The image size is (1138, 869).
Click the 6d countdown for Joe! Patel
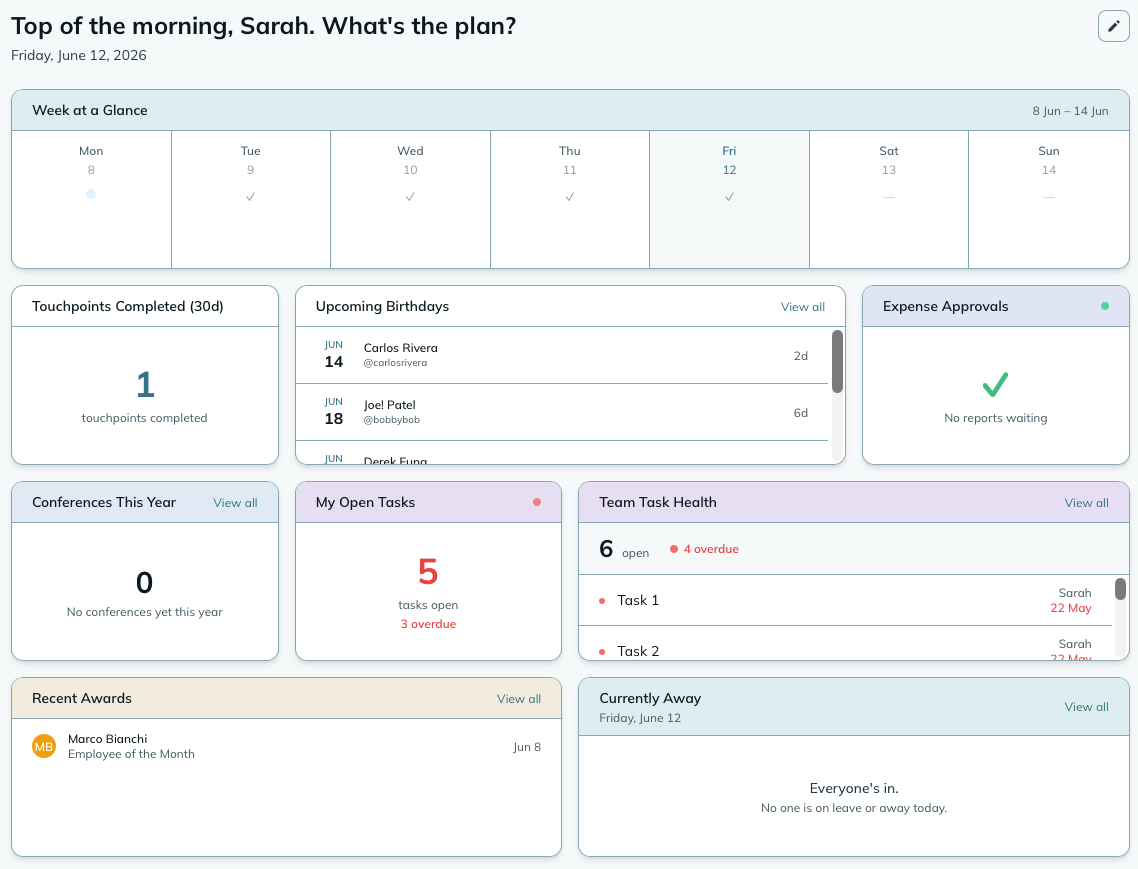click(801, 413)
